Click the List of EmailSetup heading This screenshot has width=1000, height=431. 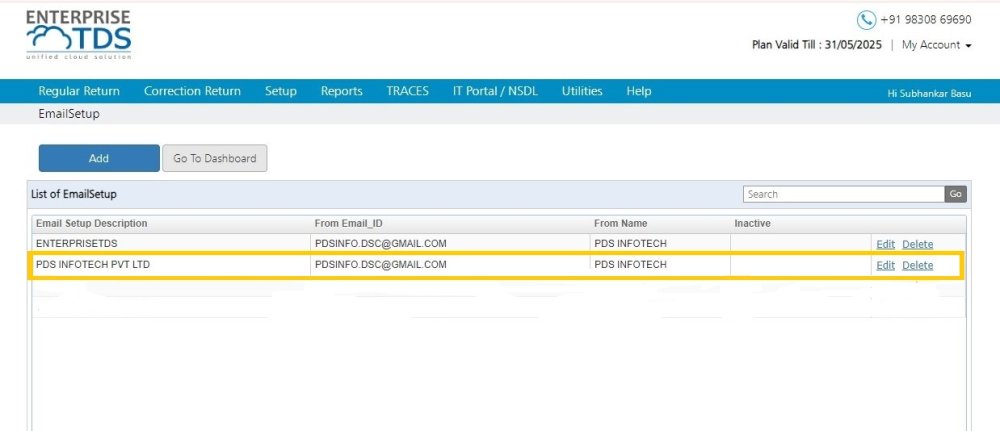(74, 194)
